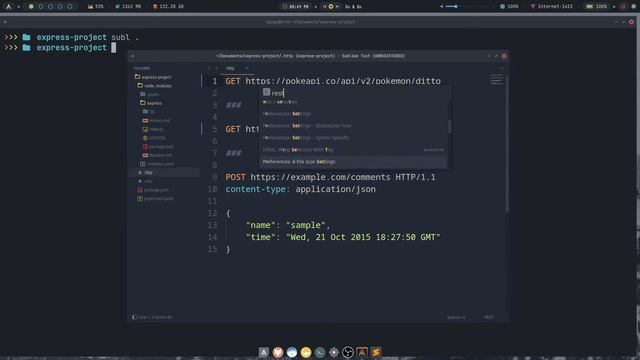
Task: Switch to the fourth workspace dot
Action: click(x=60, y=7)
